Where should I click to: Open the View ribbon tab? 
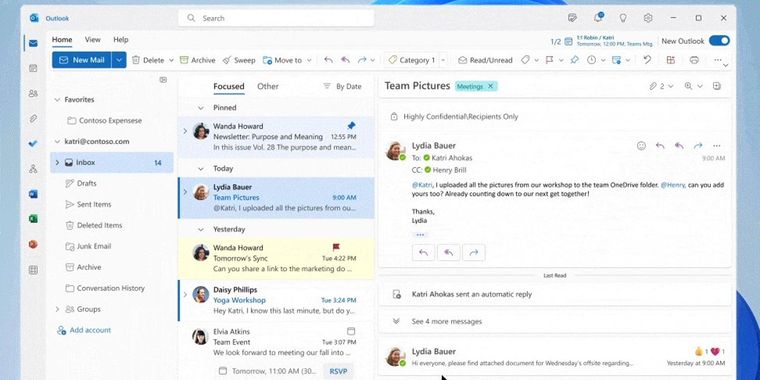click(x=93, y=40)
